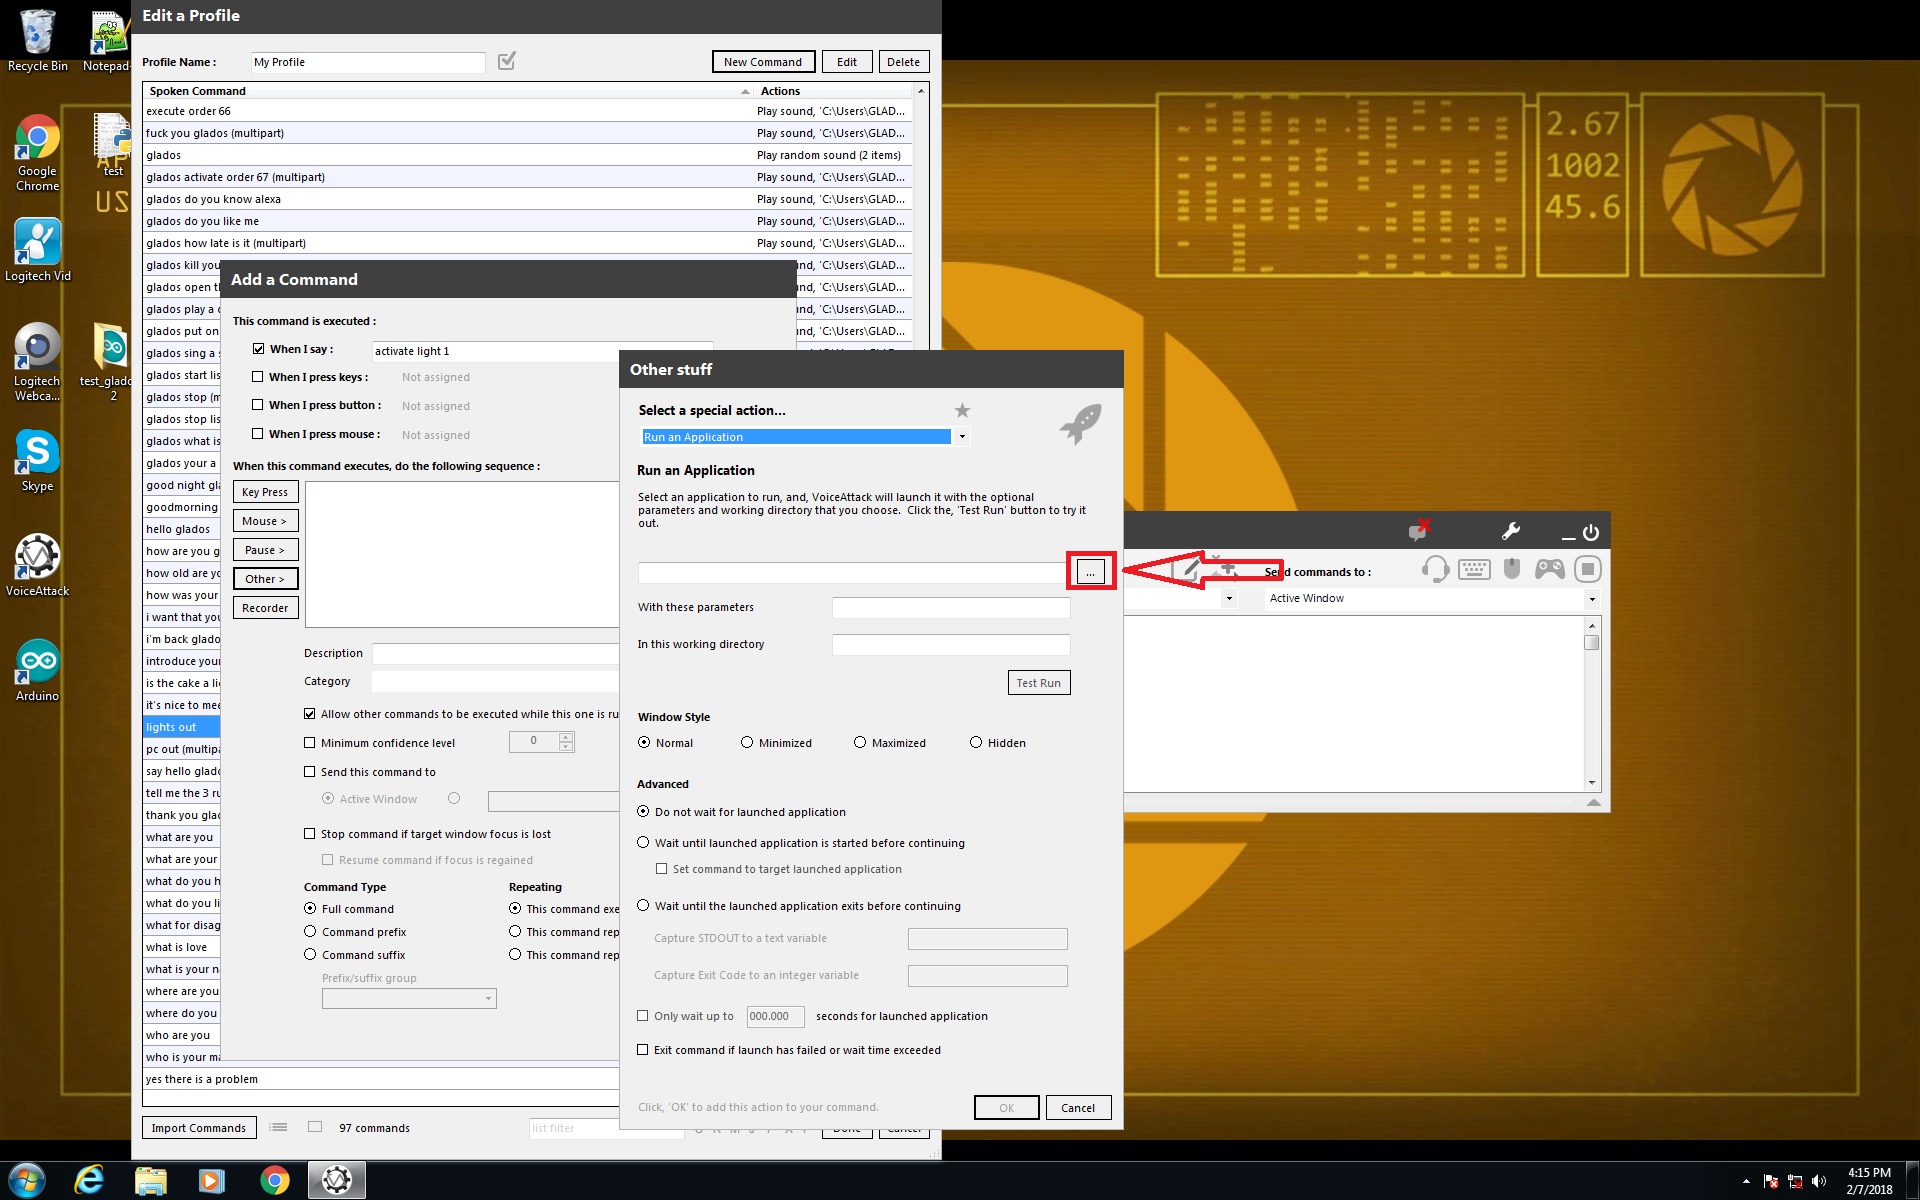This screenshot has width=1920, height=1200.
Task: Click the headset listening icon
Action: 1435,570
